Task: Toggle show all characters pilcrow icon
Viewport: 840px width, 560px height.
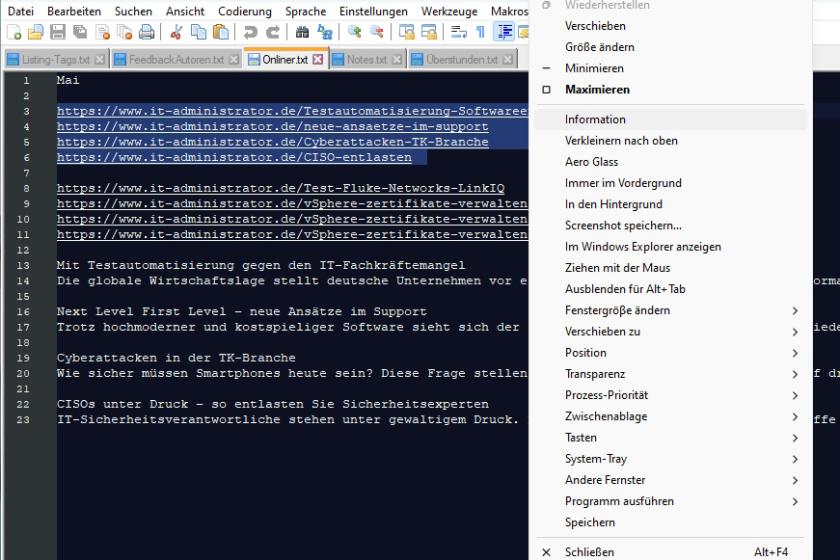Action: click(x=481, y=32)
